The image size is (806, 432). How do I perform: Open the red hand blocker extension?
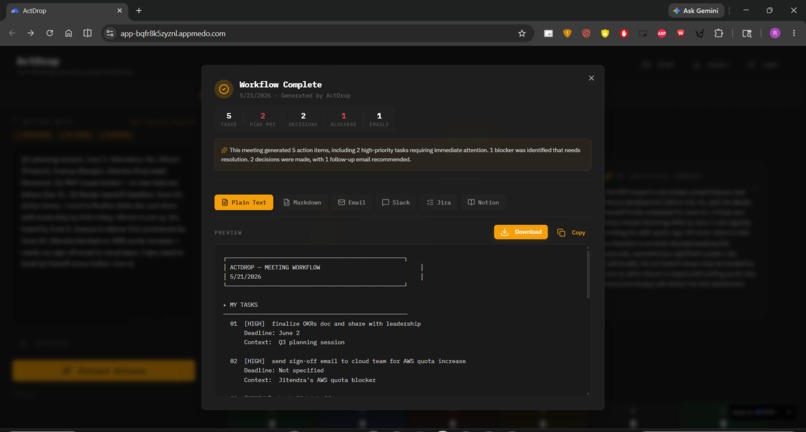point(624,33)
